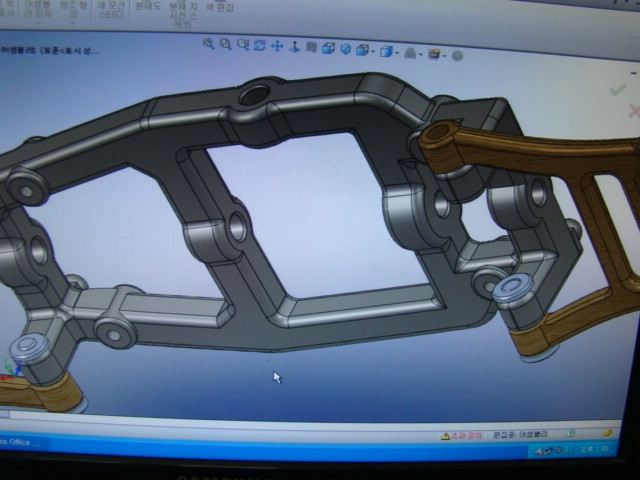This screenshot has width=640, height=480.
Task: Select the Zoom to Area tool
Action: (226, 44)
